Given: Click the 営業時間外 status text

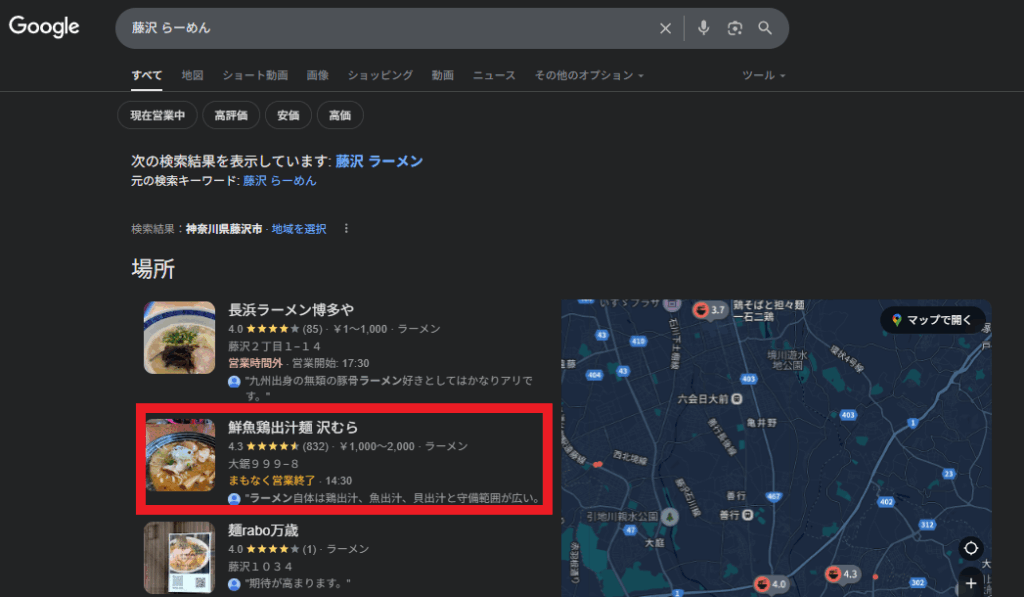Looking at the screenshot, I should point(255,363).
